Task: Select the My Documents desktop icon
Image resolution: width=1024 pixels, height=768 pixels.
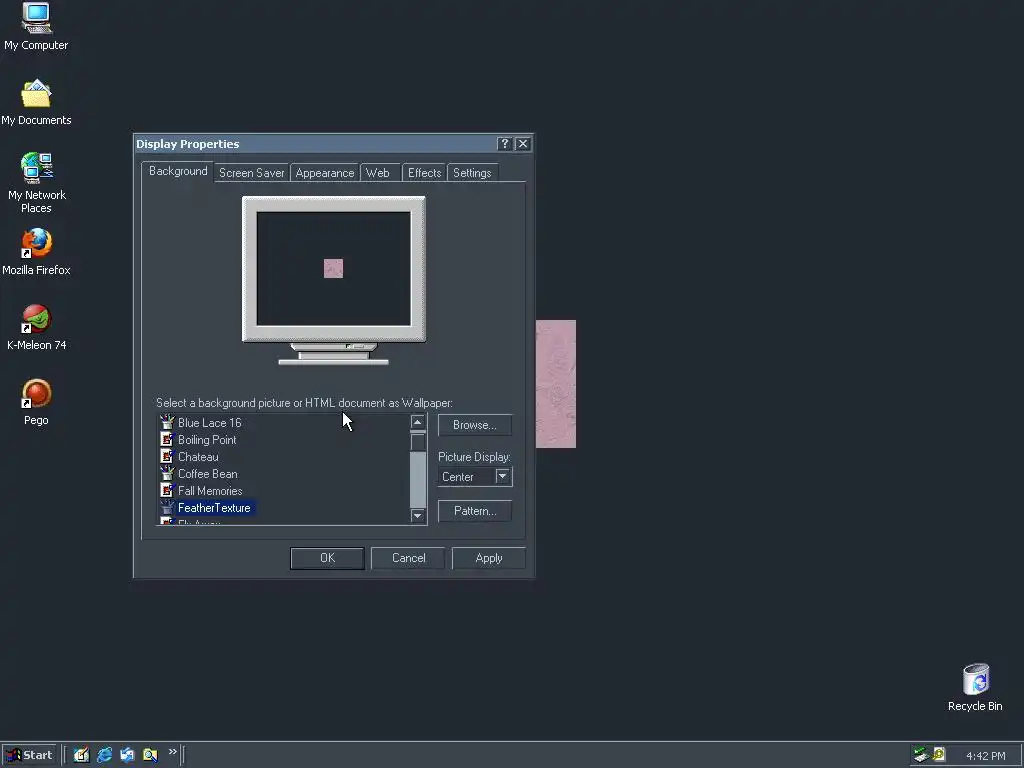Action: coord(36,102)
